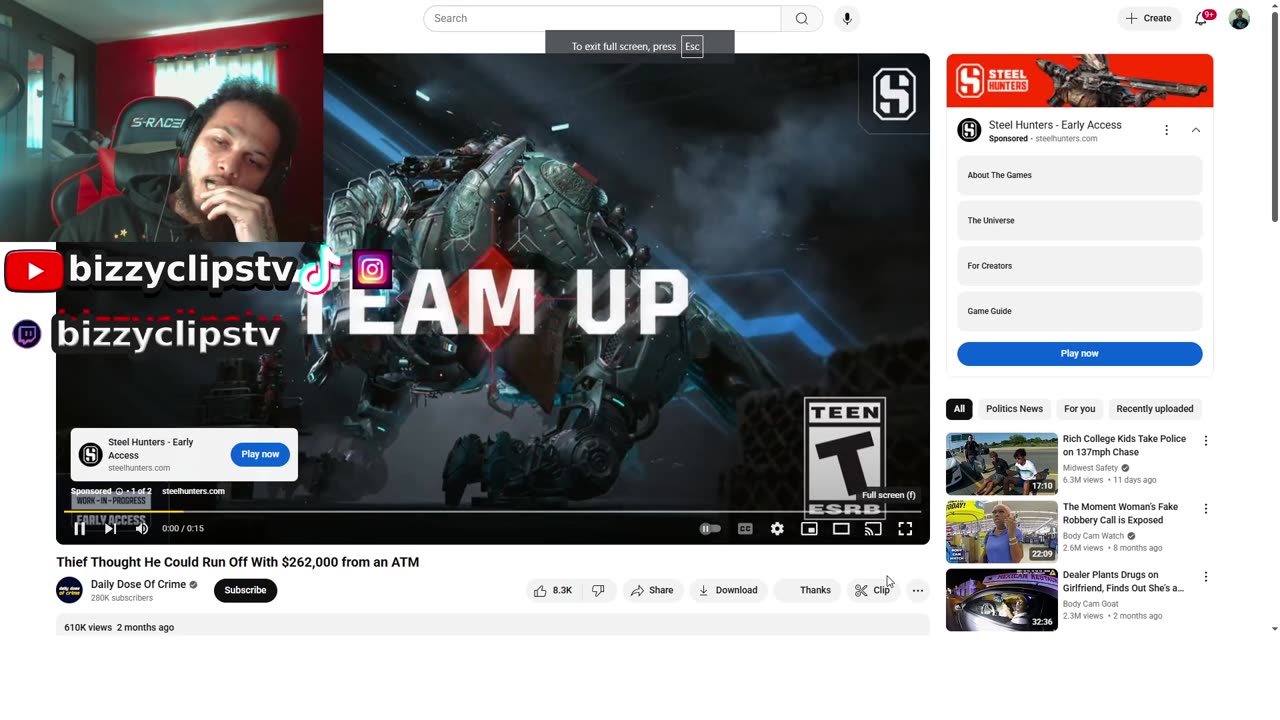Screen dimensions: 1280x720
Task: Select the Politics News filter chip
Action: pos(1014,408)
